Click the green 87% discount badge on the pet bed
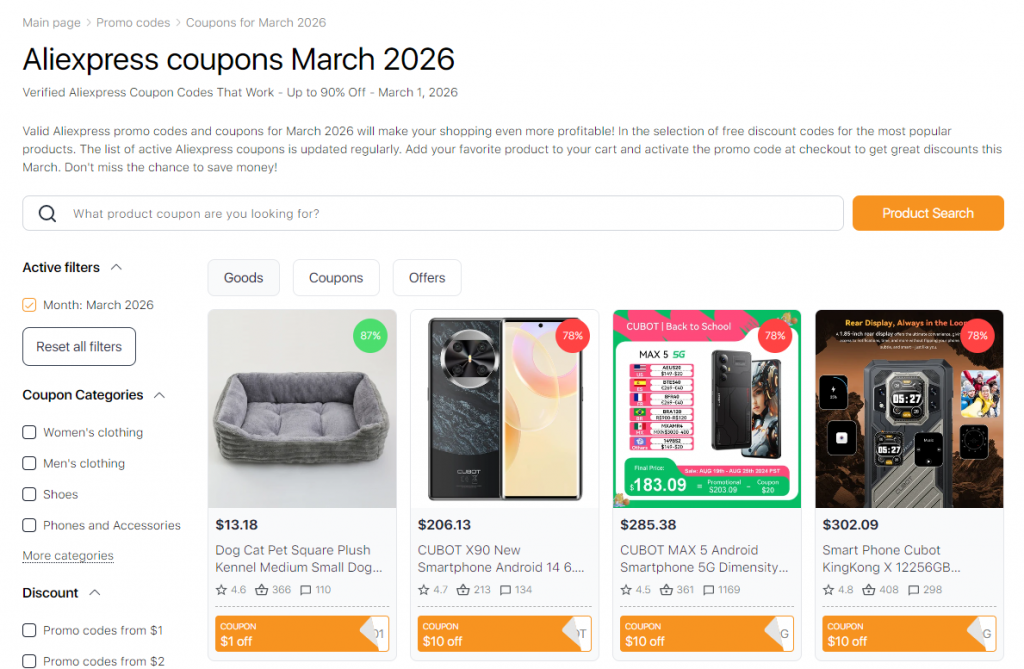Image resolution: width=1024 pixels, height=669 pixels. (370, 336)
